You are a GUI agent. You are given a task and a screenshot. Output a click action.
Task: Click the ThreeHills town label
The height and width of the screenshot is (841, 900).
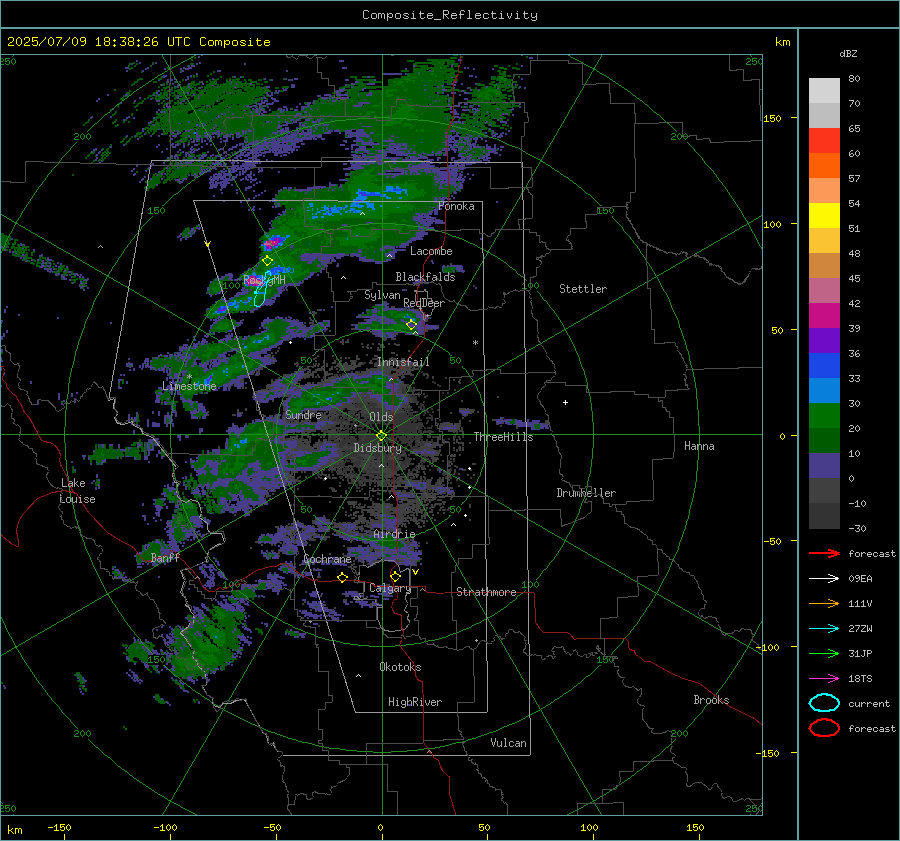[503, 437]
